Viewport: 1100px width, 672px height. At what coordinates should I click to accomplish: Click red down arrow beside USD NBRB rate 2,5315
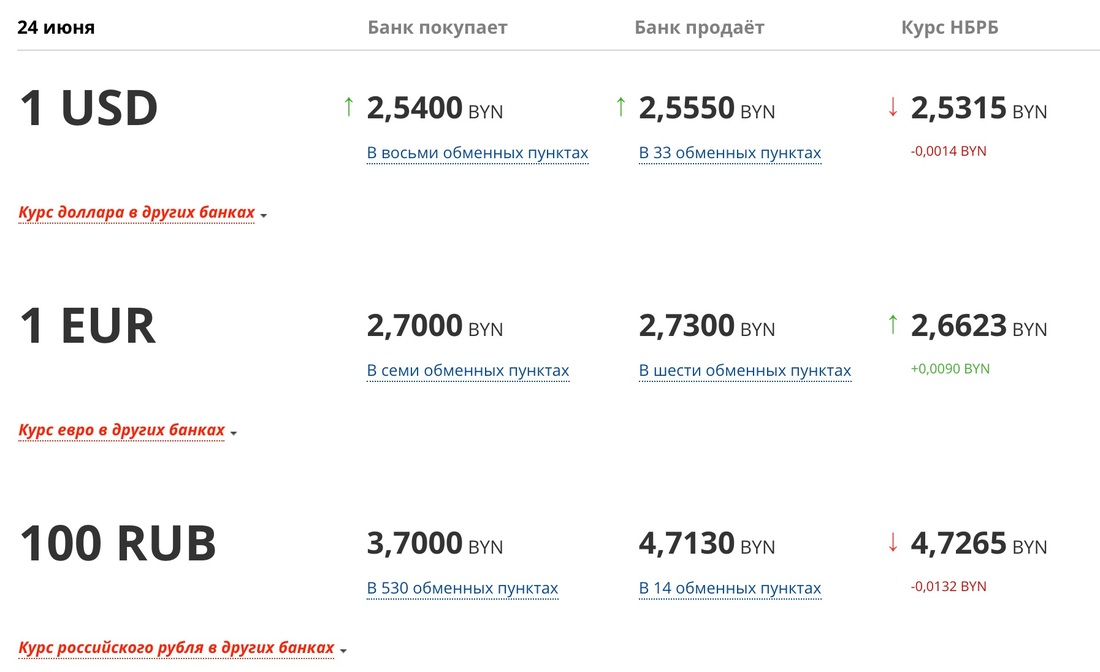coord(893,107)
